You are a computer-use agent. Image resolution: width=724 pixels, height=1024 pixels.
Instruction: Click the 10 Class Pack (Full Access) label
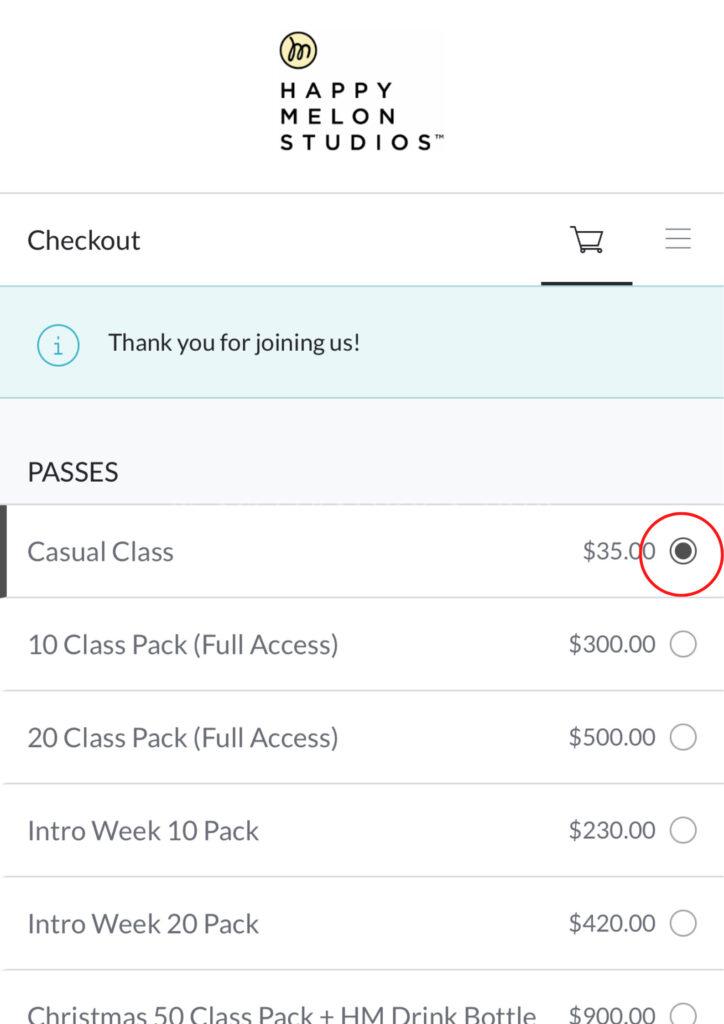pos(183,645)
